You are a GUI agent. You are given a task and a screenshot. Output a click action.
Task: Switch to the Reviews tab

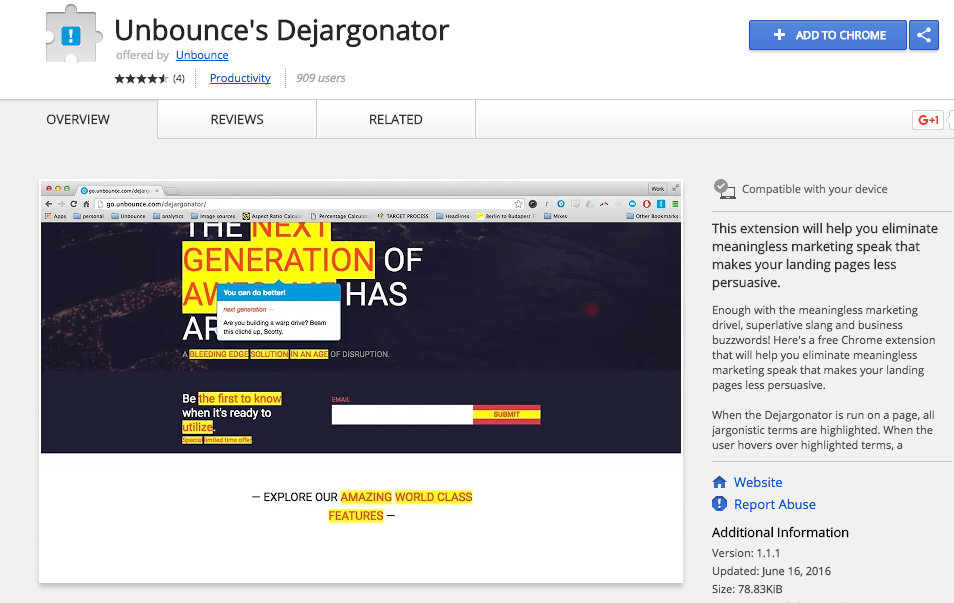click(x=237, y=119)
